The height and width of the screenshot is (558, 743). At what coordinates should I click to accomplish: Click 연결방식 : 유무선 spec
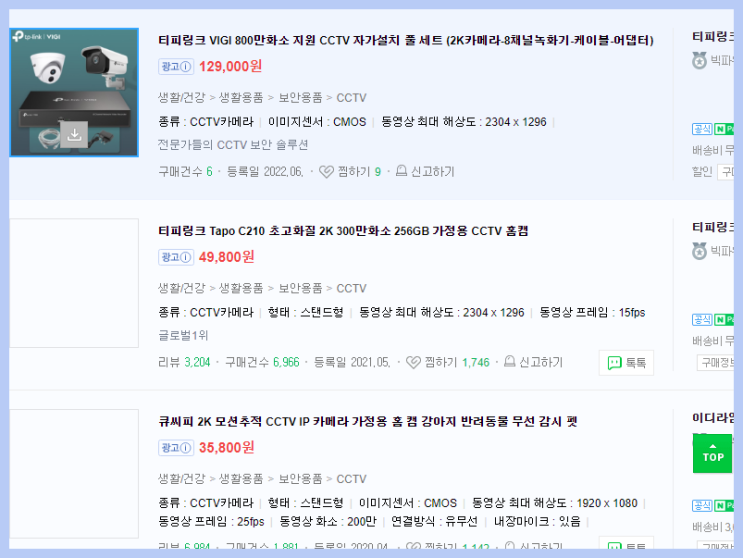pyautogui.click(x=434, y=522)
